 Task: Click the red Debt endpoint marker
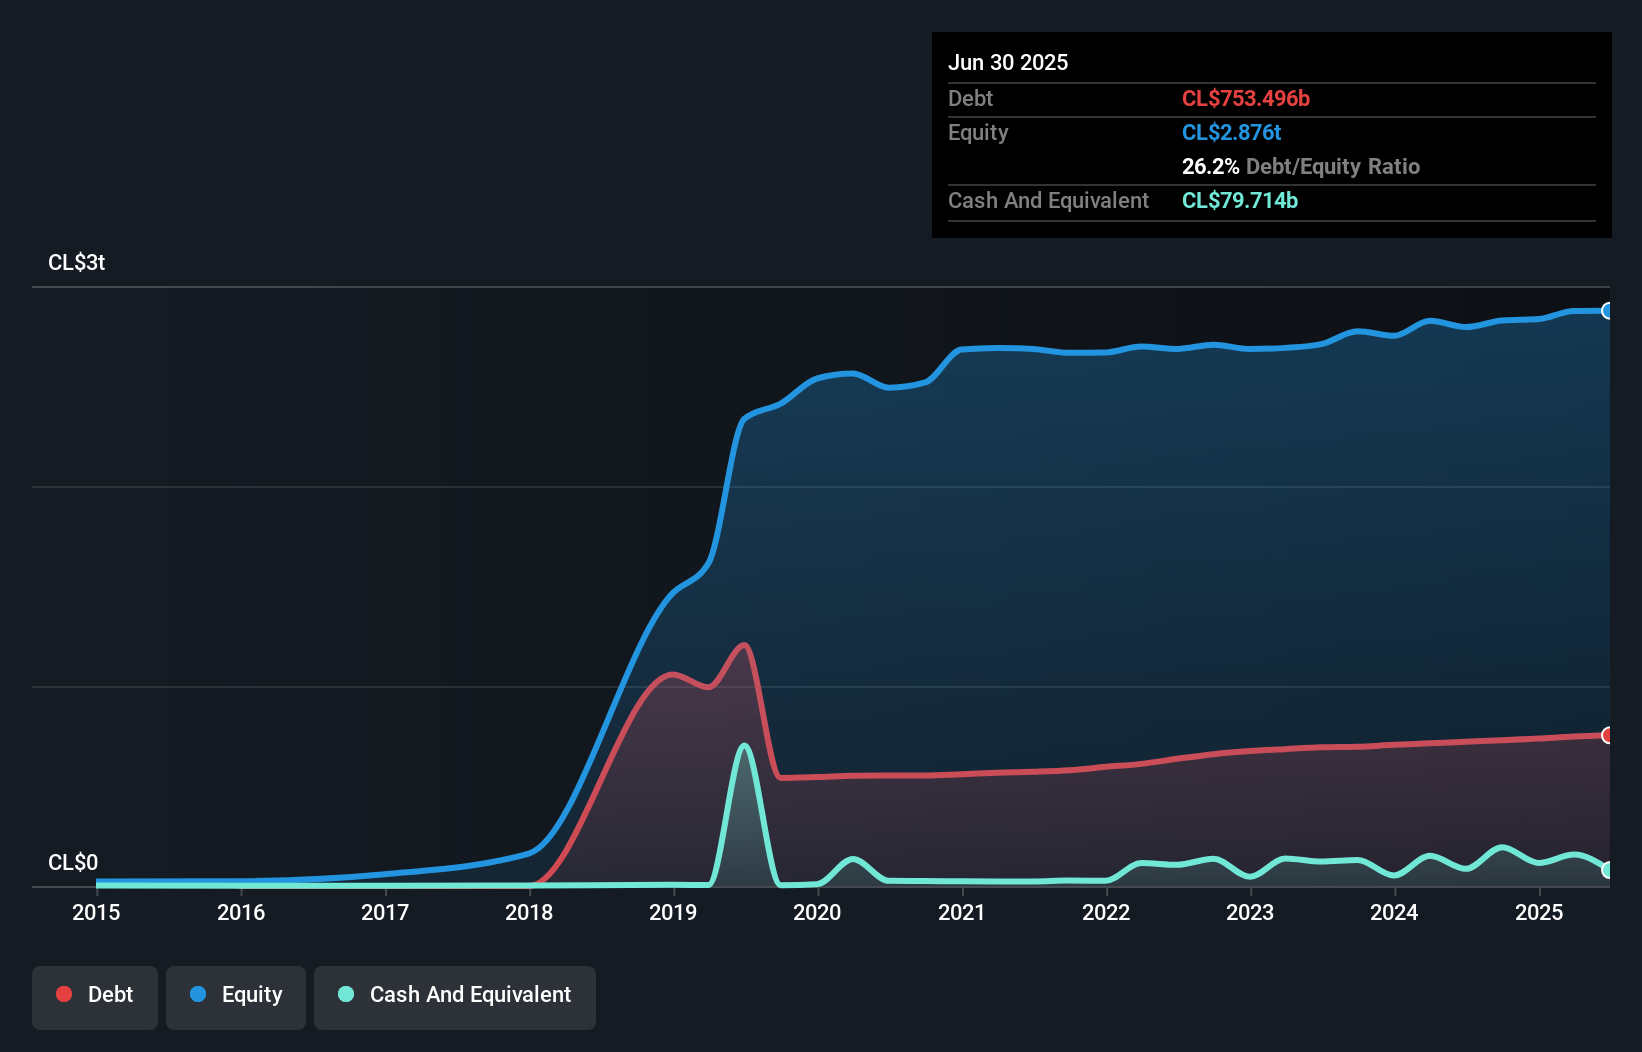click(x=1608, y=735)
